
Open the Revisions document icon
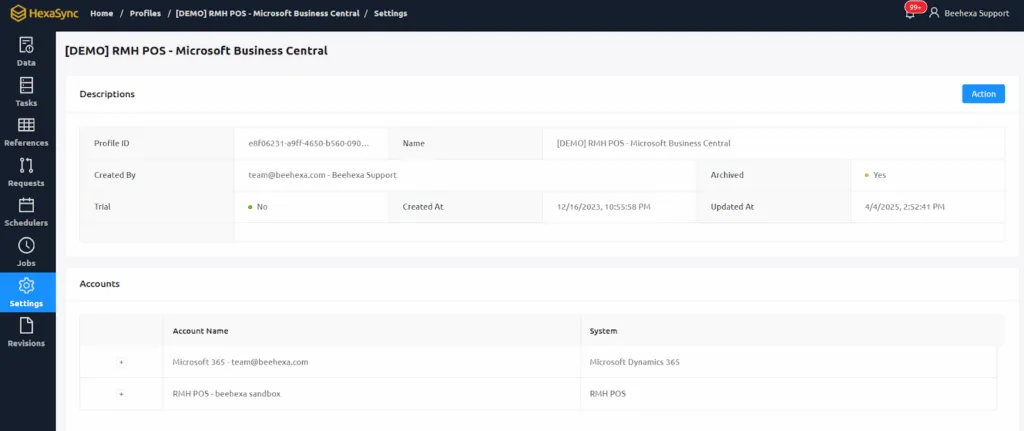pyautogui.click(x=27, y=326)
